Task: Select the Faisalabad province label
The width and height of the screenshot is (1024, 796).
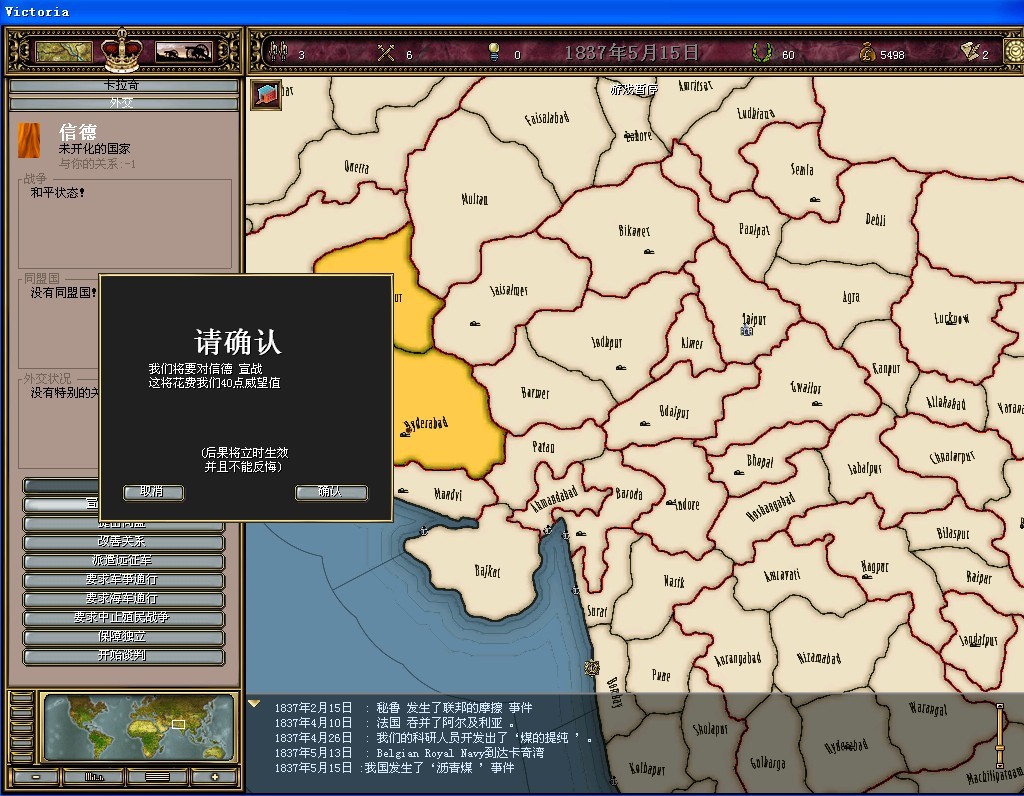Action: click(547, 118)
